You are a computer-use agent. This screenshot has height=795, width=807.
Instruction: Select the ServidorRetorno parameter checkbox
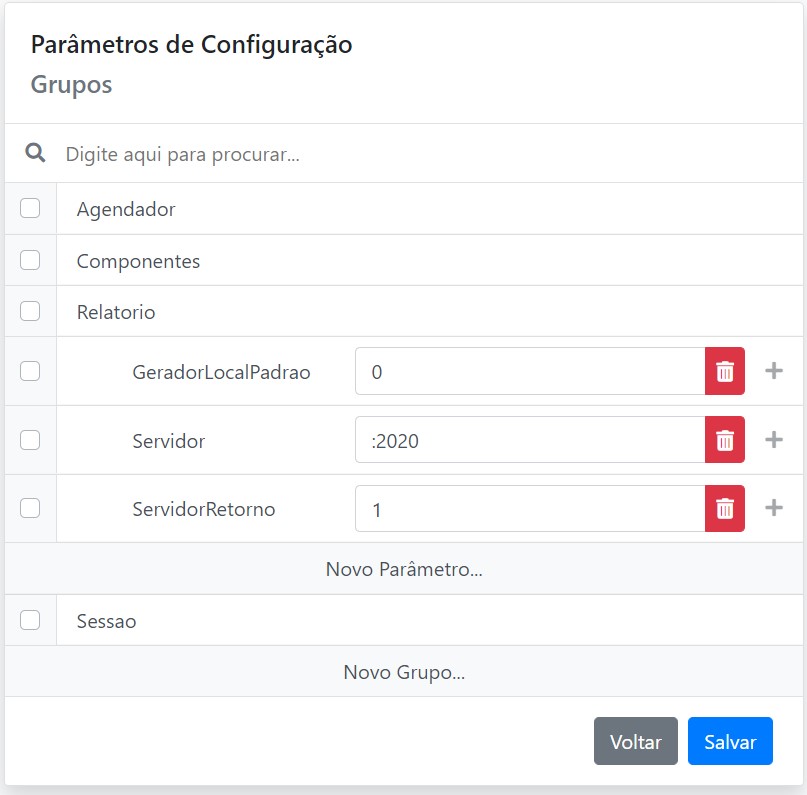point(30,508)
